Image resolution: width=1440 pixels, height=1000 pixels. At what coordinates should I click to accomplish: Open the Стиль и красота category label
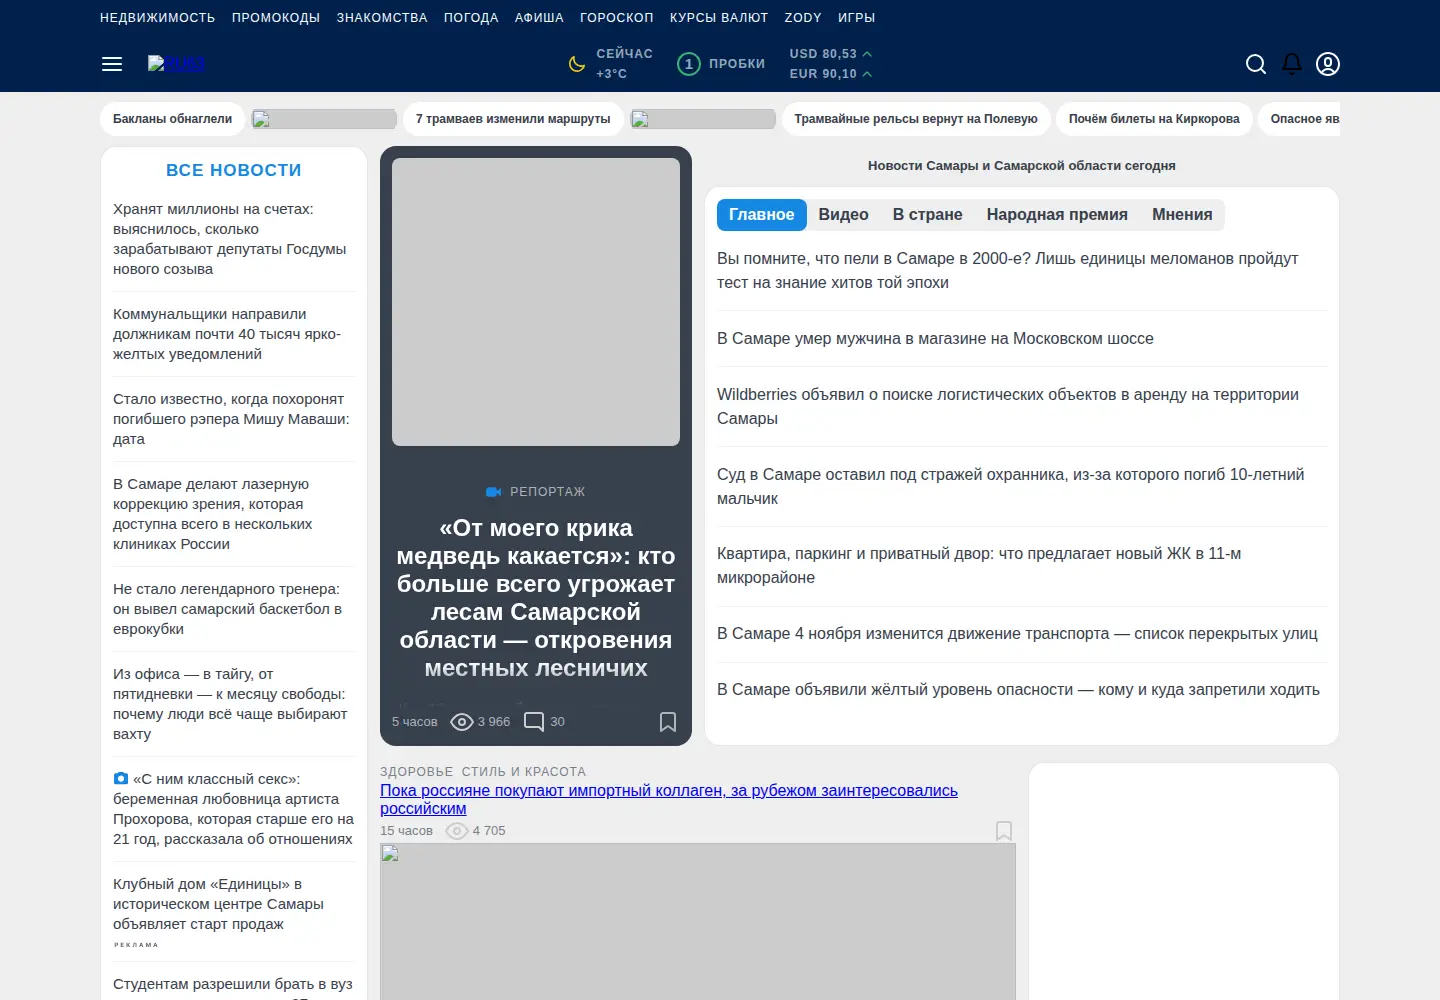coord(524,772)
